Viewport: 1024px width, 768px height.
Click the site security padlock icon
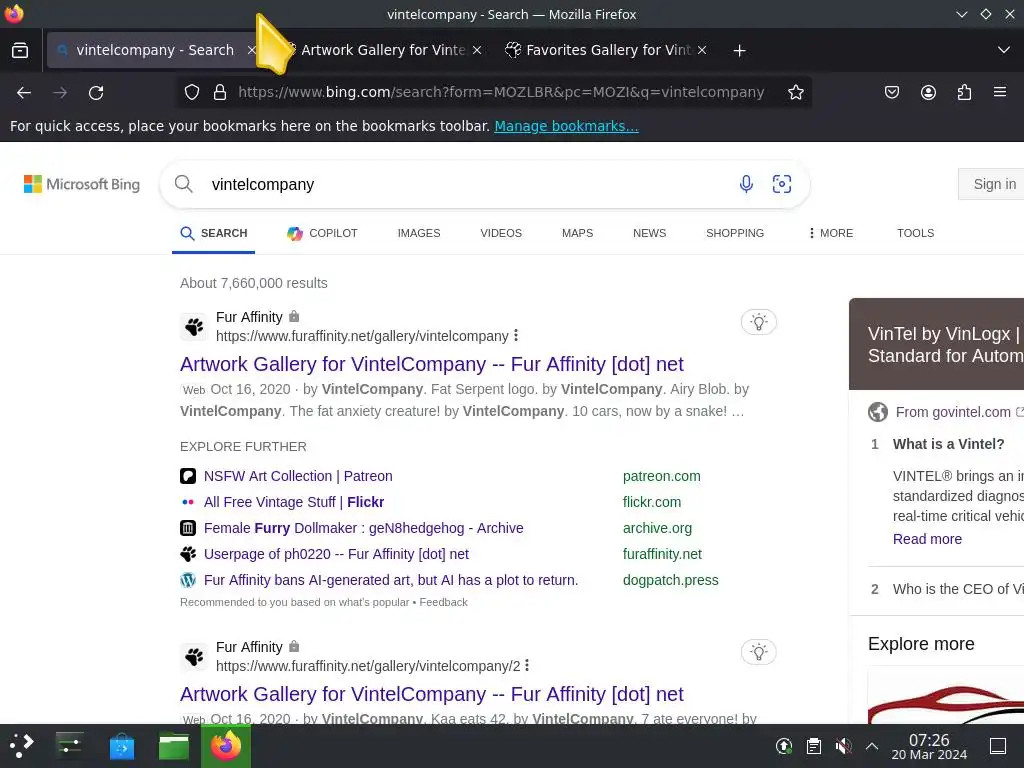tap(220, 93)
